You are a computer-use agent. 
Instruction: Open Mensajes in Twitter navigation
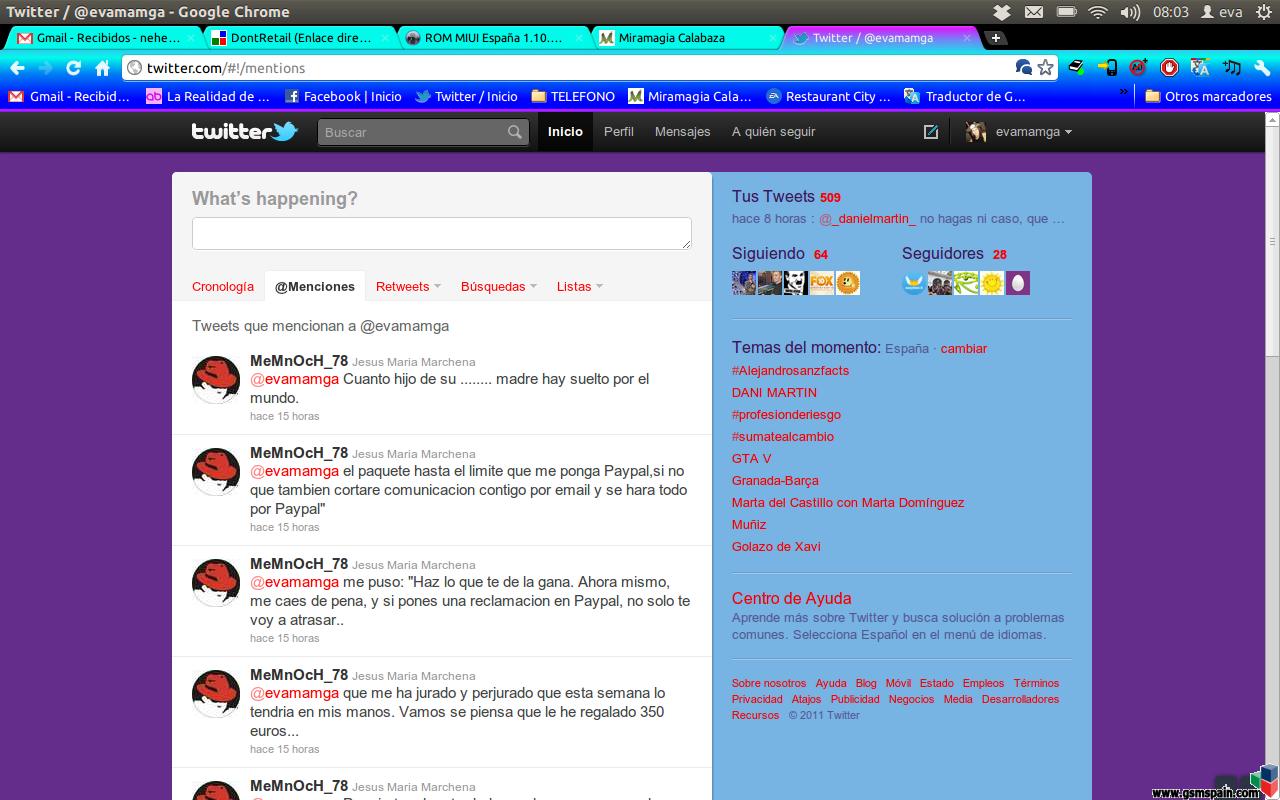(682, 132)
